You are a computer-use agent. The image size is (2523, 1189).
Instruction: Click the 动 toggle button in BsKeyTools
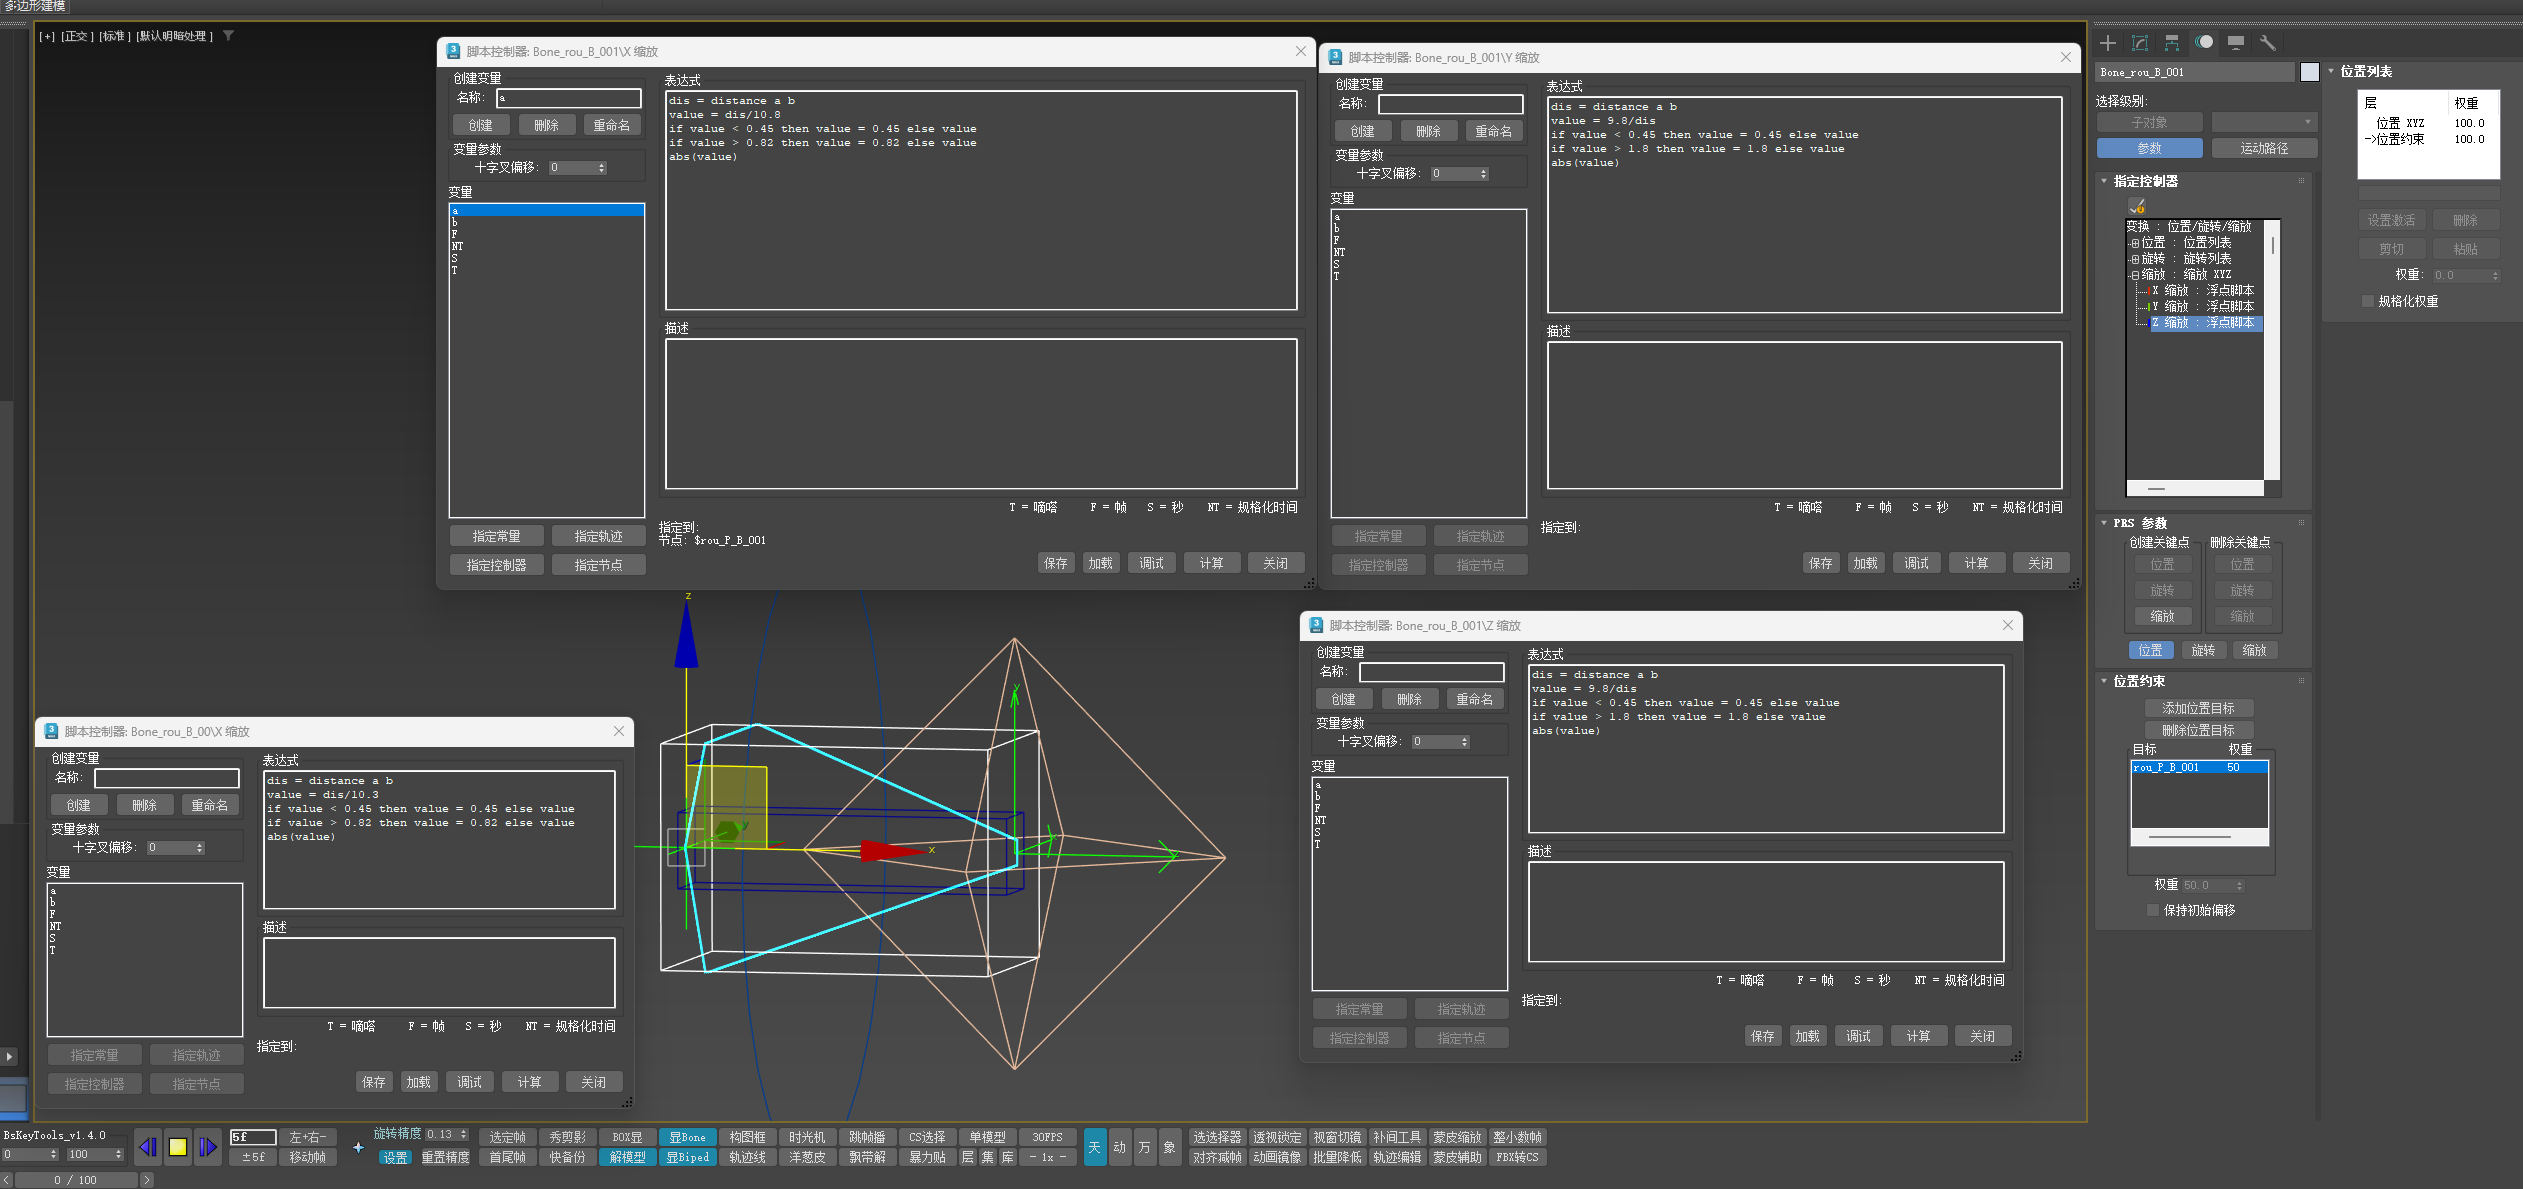tap(1120, 1147)
